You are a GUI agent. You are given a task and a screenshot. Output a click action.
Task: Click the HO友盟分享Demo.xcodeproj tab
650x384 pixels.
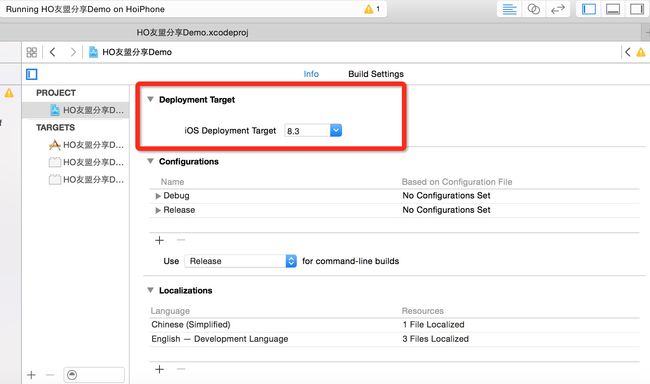192,32
